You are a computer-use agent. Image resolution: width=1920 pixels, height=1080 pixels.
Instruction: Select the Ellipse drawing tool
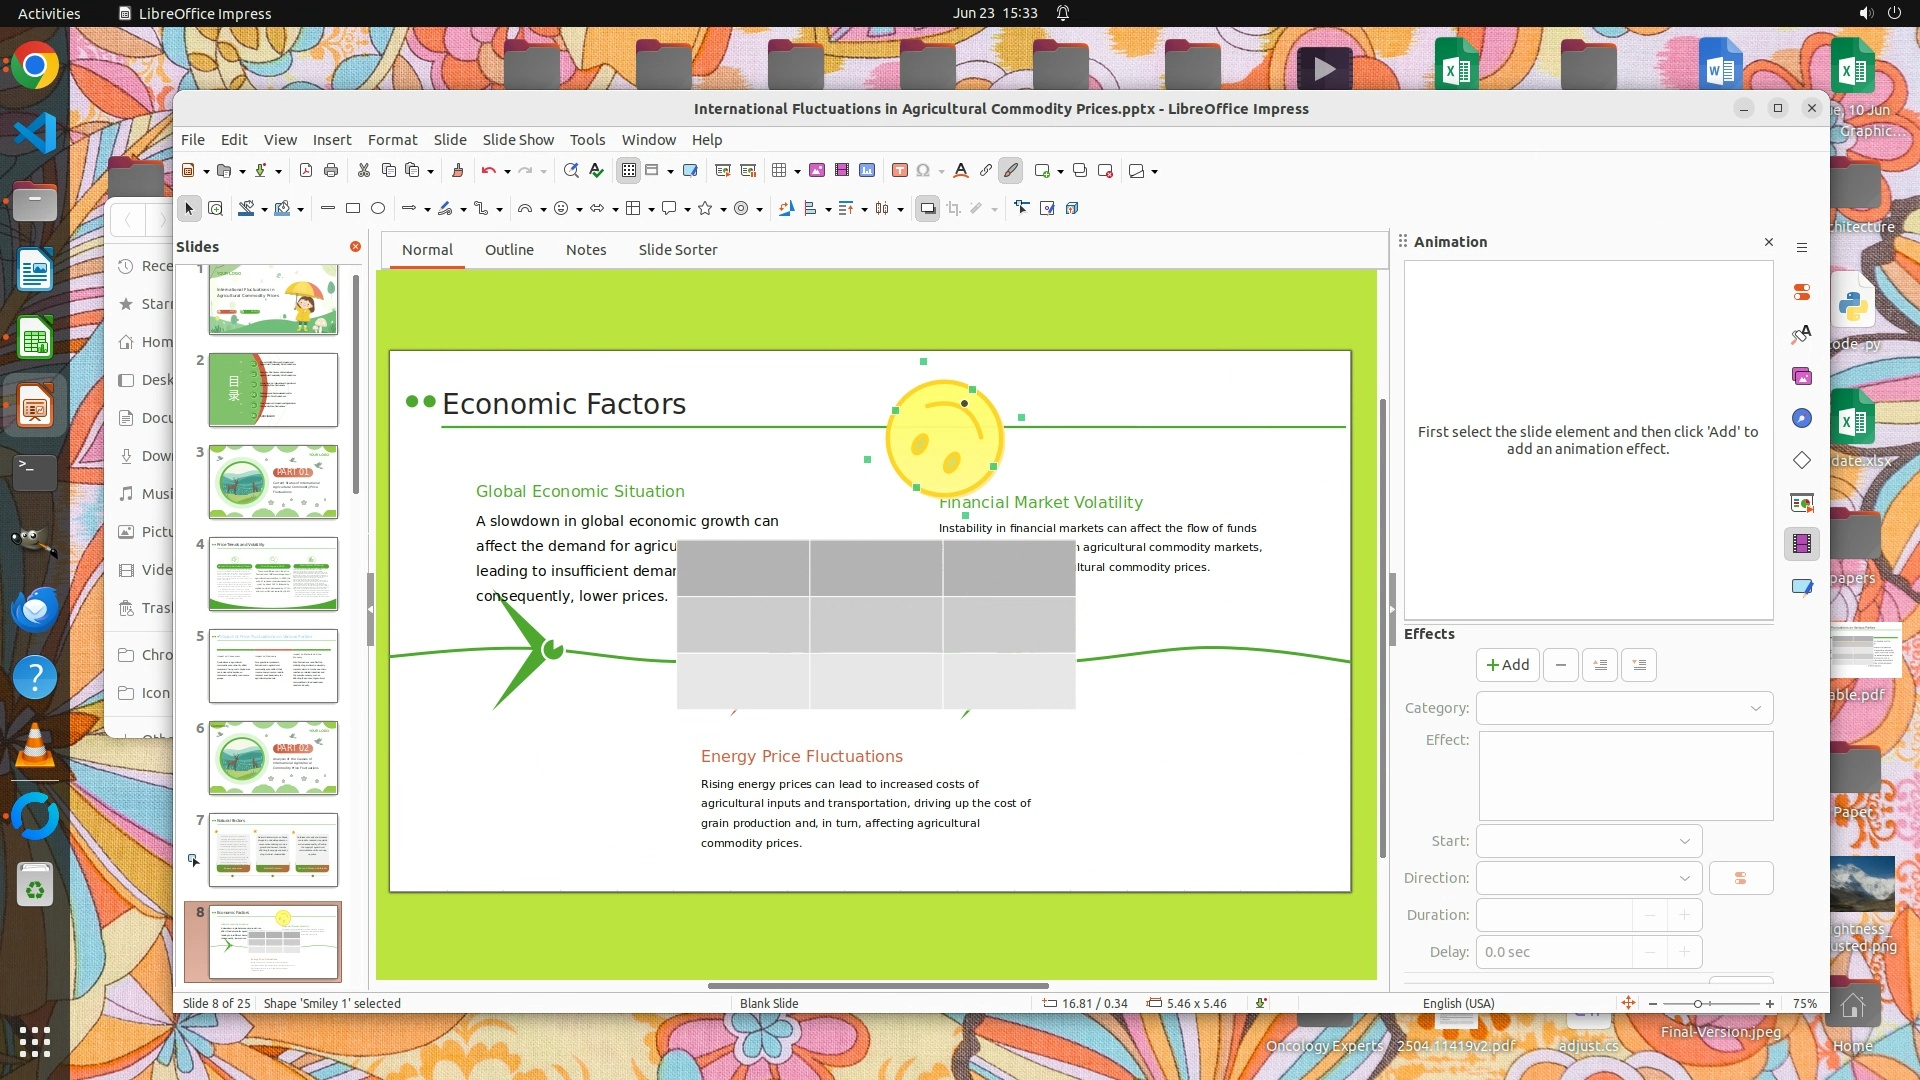[378, 209]
